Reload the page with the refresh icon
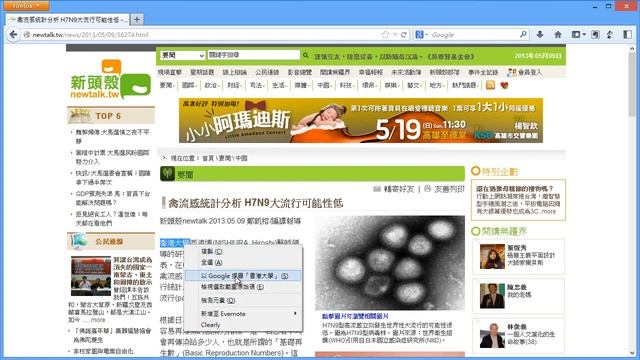 click(x=404, y=35)
